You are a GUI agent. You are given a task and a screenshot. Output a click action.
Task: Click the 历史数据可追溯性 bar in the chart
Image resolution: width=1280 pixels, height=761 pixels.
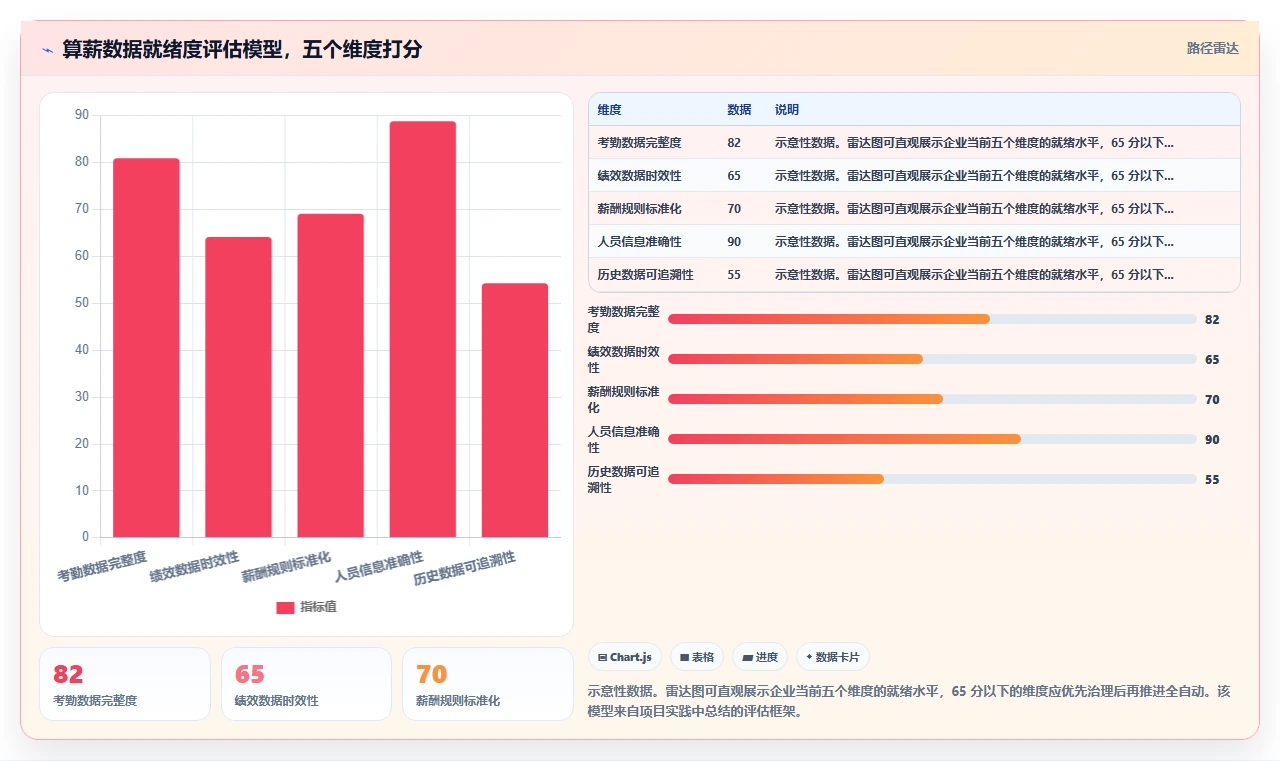(515, 411)
